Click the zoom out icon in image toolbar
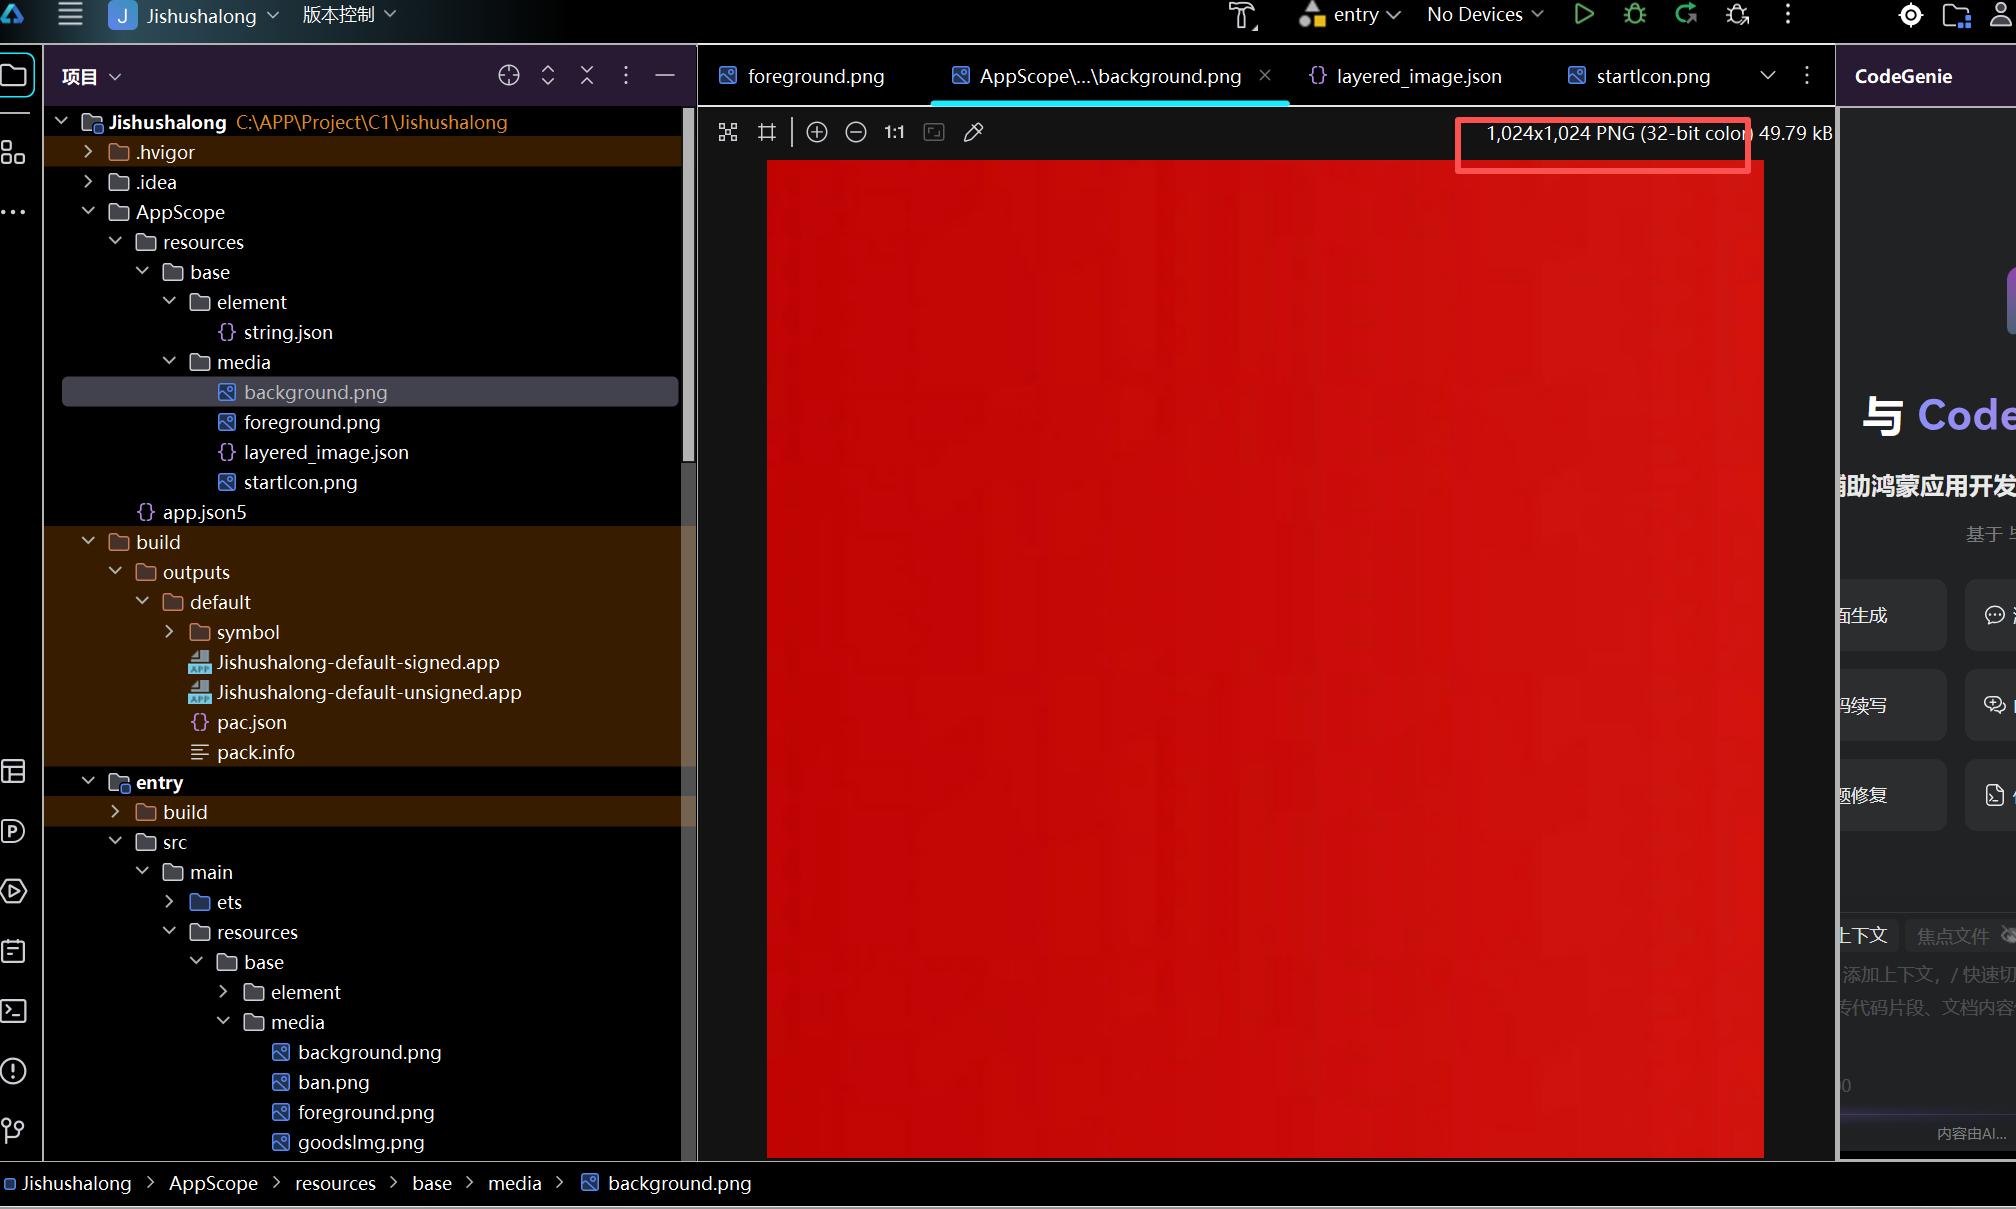The image size is (2016, 1209). pyautogui.click(x=856, y=132)
